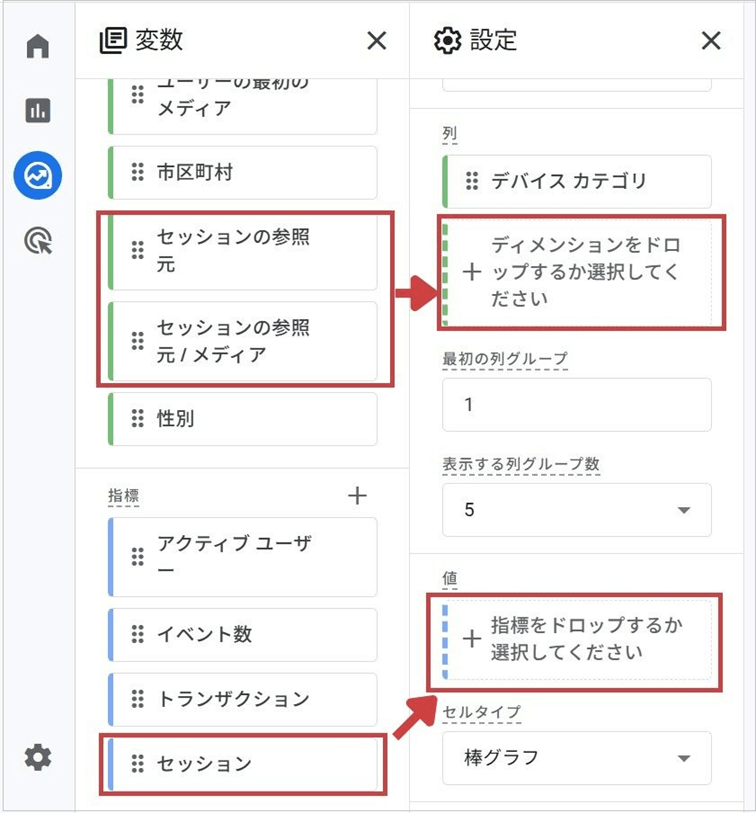Click the 列 section label
Screen dimensions: 756x813
coord(450,134)
